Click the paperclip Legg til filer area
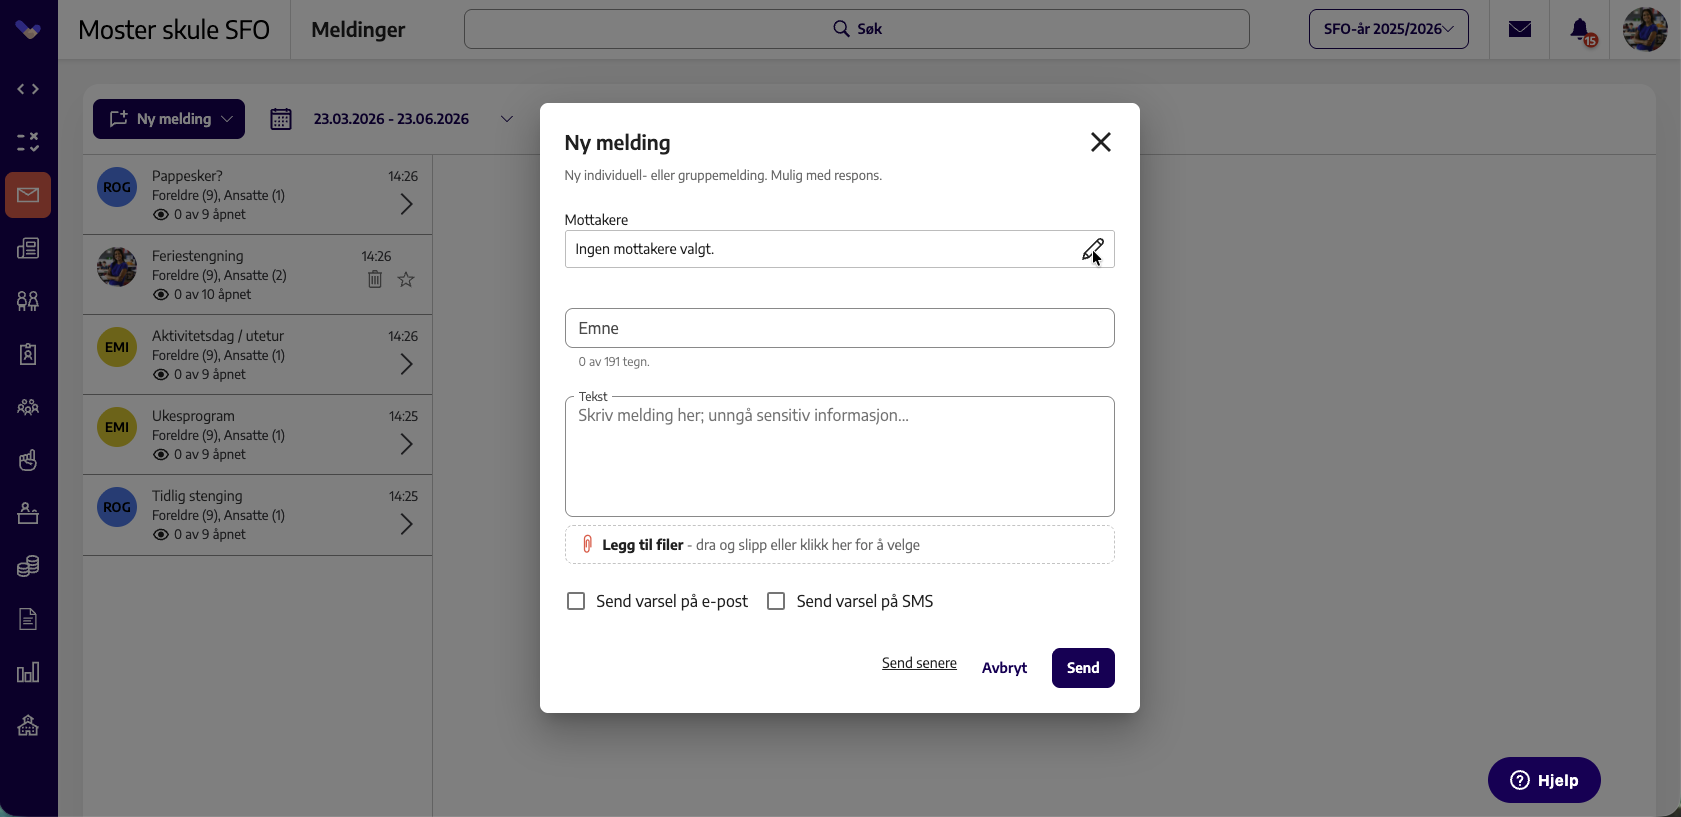 [x=839, y=545]
